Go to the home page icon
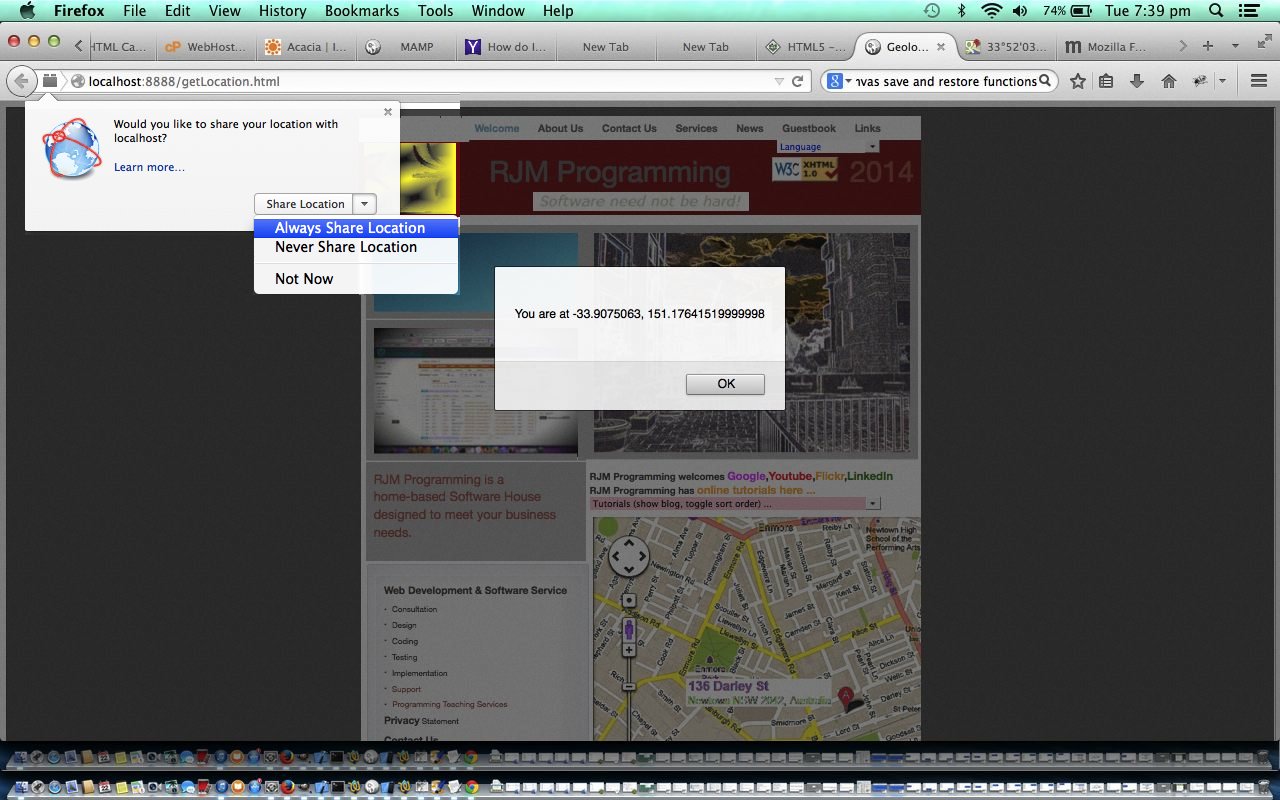The width and height of the screenshot is (1280, 800). [x=1168, y=81]
